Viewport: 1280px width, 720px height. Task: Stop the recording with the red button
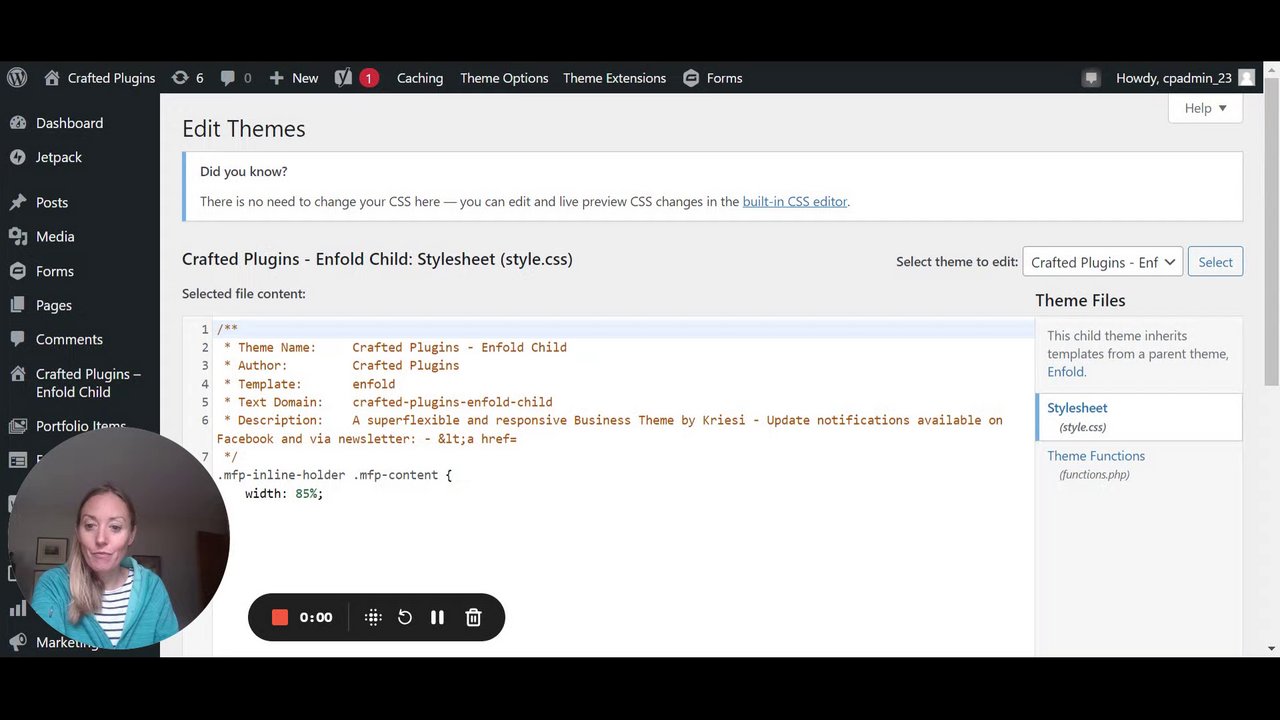(x=280, y=617)
